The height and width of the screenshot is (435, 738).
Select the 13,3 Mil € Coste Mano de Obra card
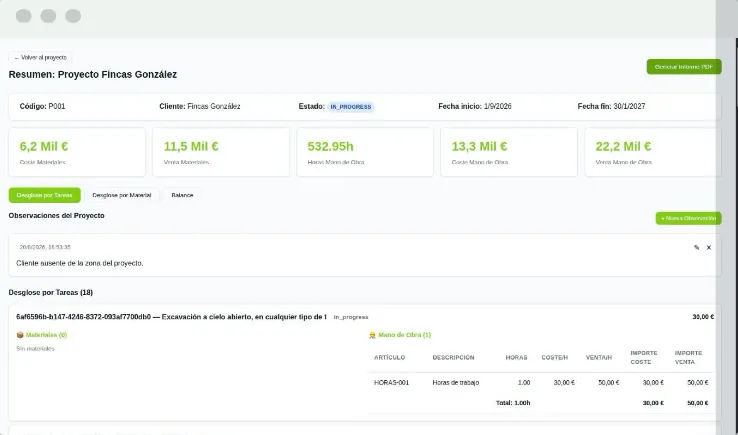(509, 152)
